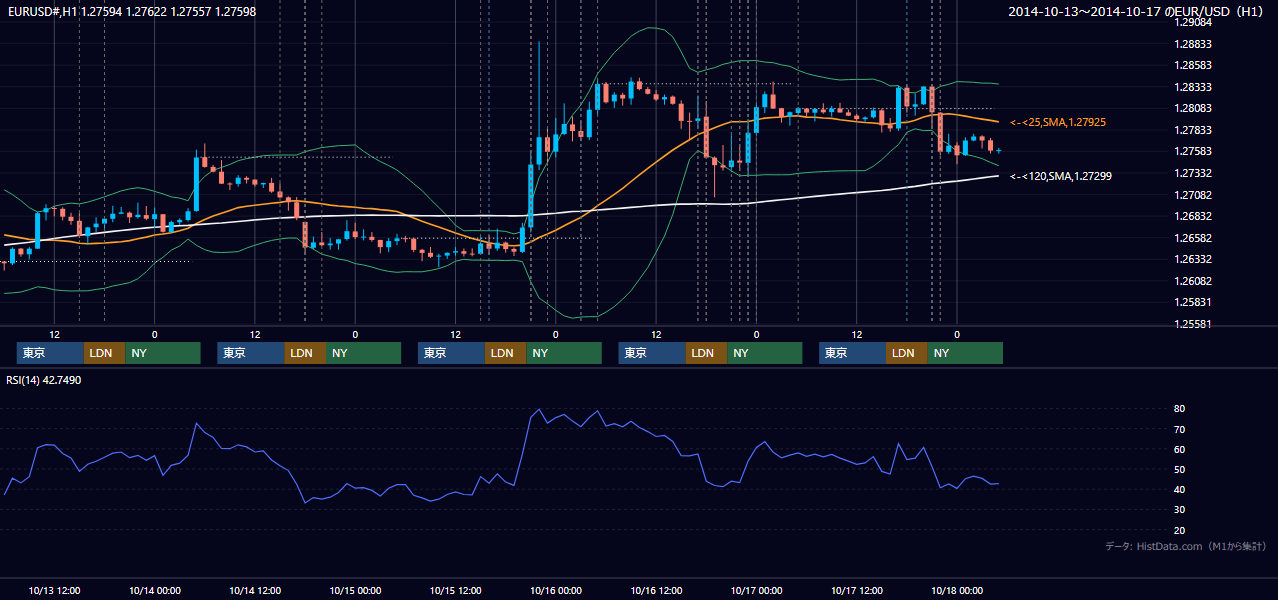Click the RSI level 60 label
Screen dimensions: 1278x600
pyautogui.click(x=1180, y=450)
